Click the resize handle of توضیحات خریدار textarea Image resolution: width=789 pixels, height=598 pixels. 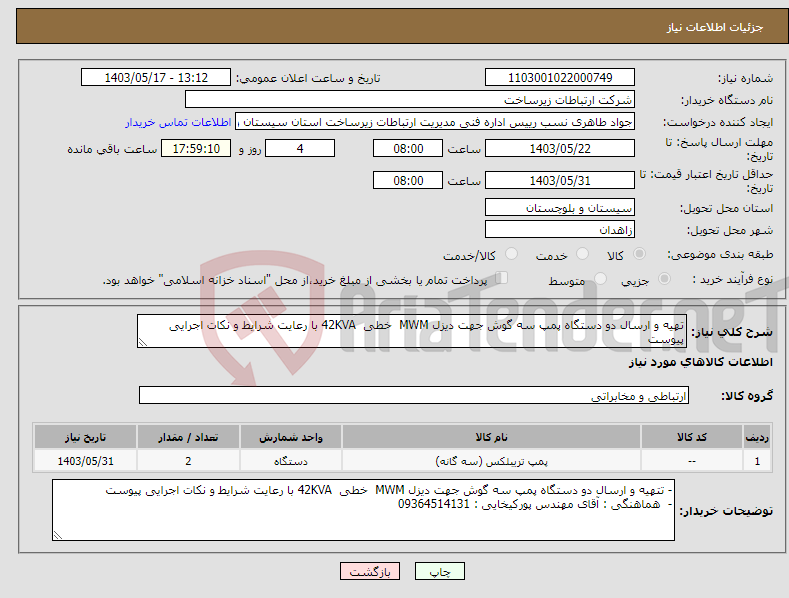pos(58,536)
